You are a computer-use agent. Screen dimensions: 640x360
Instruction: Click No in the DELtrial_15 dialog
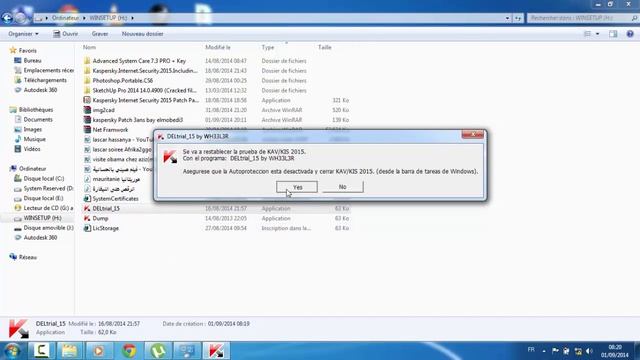pos(342,187)
